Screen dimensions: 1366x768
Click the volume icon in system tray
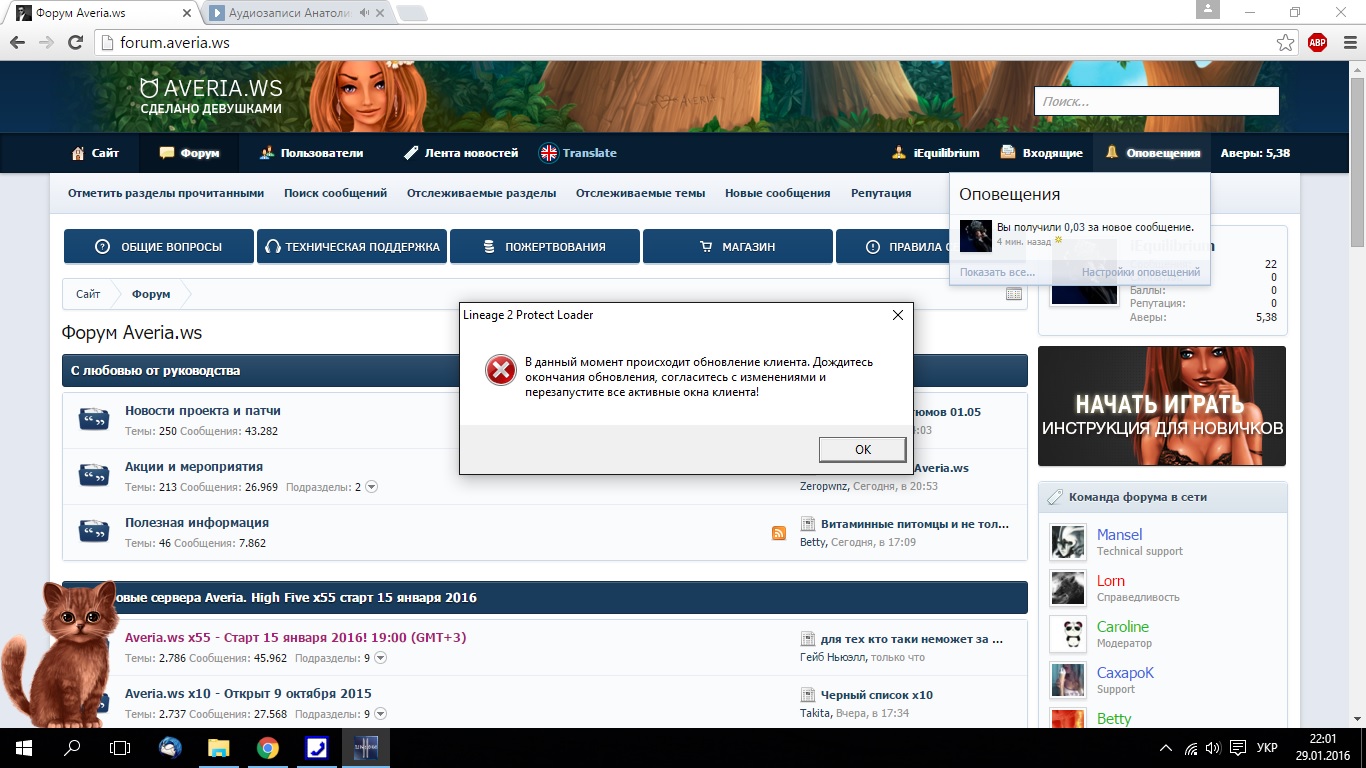pyautogui.click(x=1213, y=748)
